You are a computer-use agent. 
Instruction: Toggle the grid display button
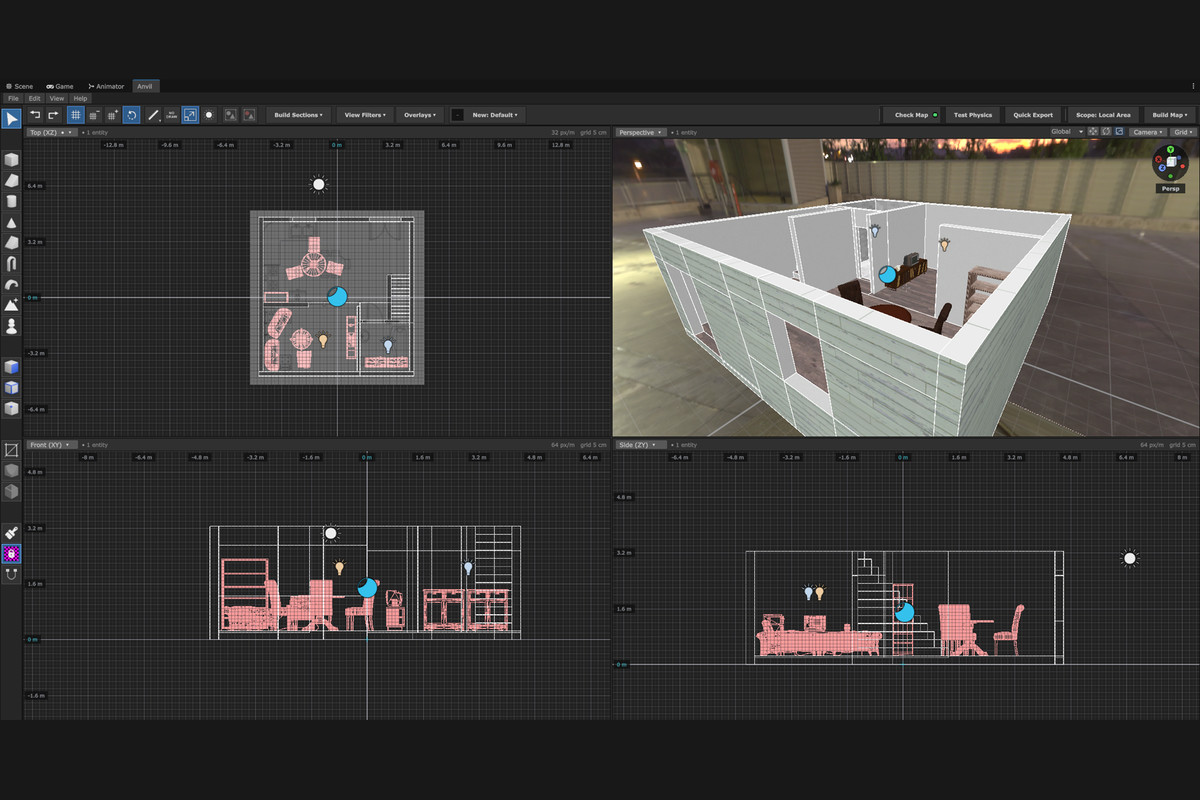point(75,115)
